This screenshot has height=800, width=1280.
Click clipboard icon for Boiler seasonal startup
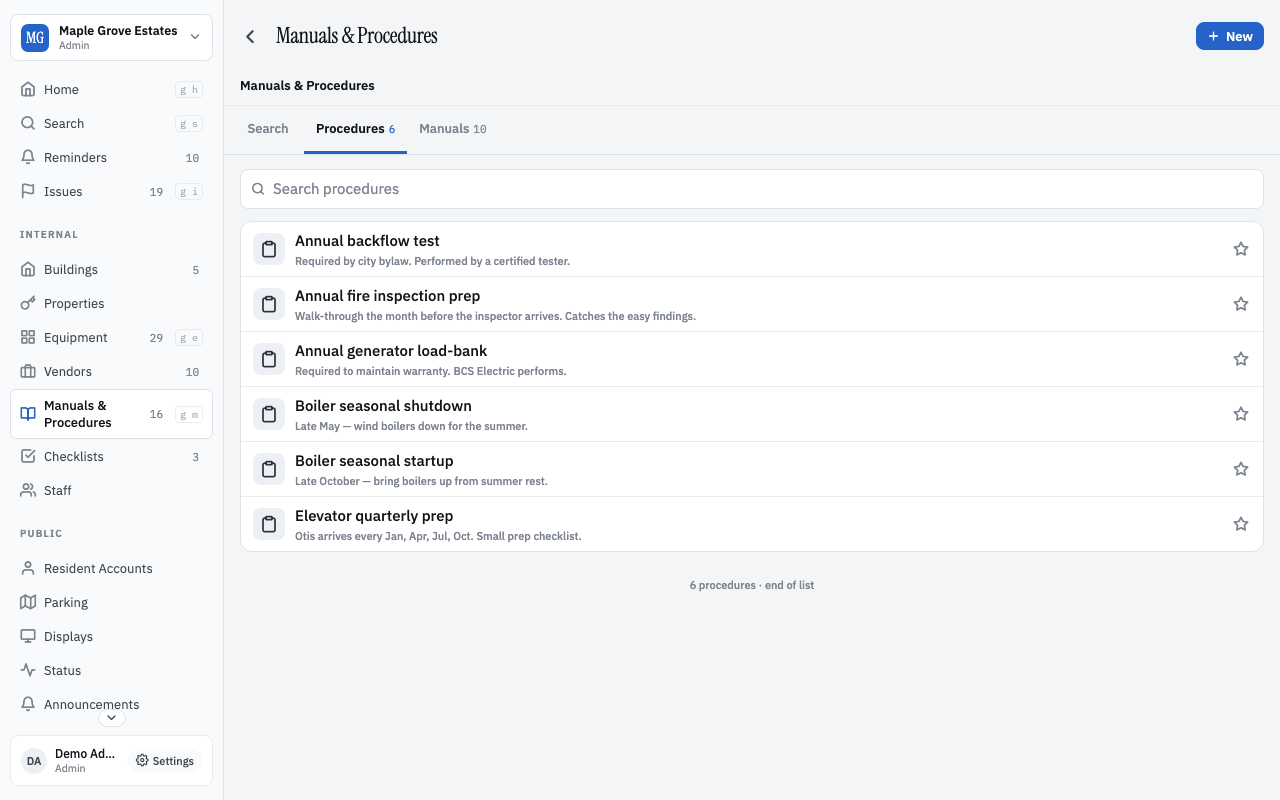269,469
